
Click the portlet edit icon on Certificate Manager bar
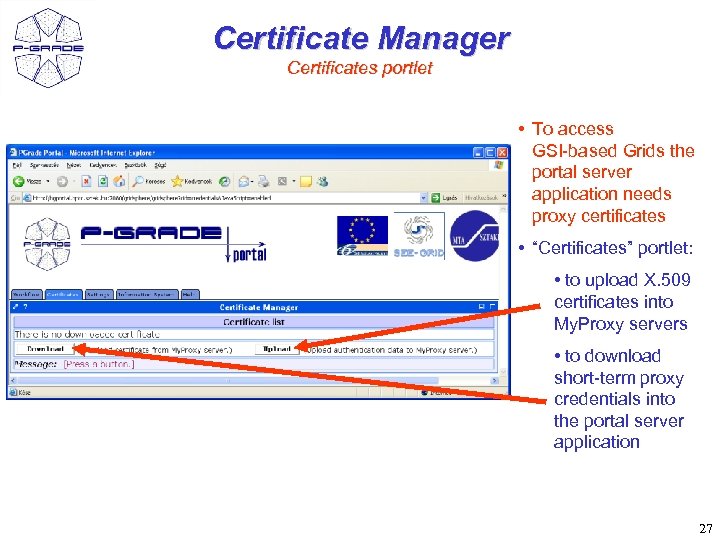click(x=15, y=307)
